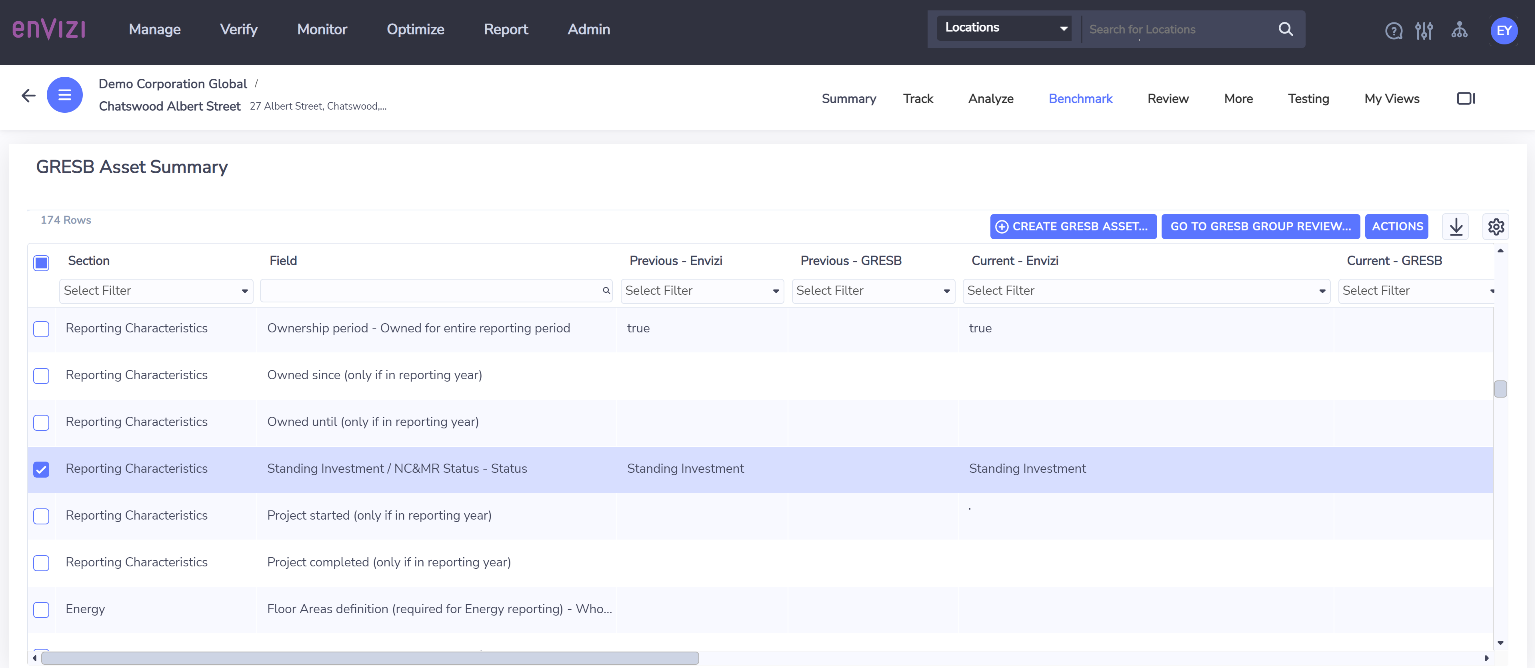Open the Admin menu
Screen dimensions: 1535x668
point(589,29)
